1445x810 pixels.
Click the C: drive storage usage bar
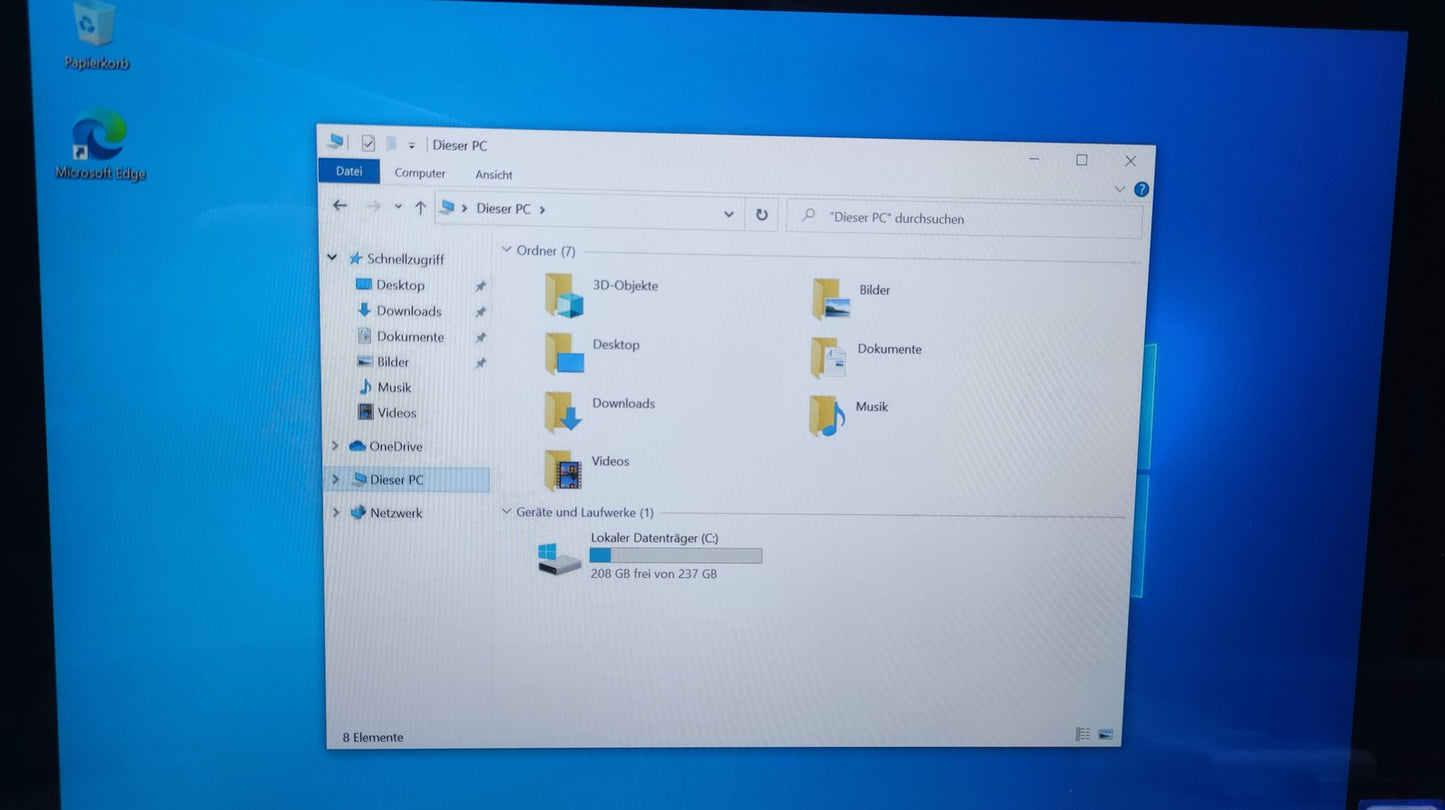(676, 555)
